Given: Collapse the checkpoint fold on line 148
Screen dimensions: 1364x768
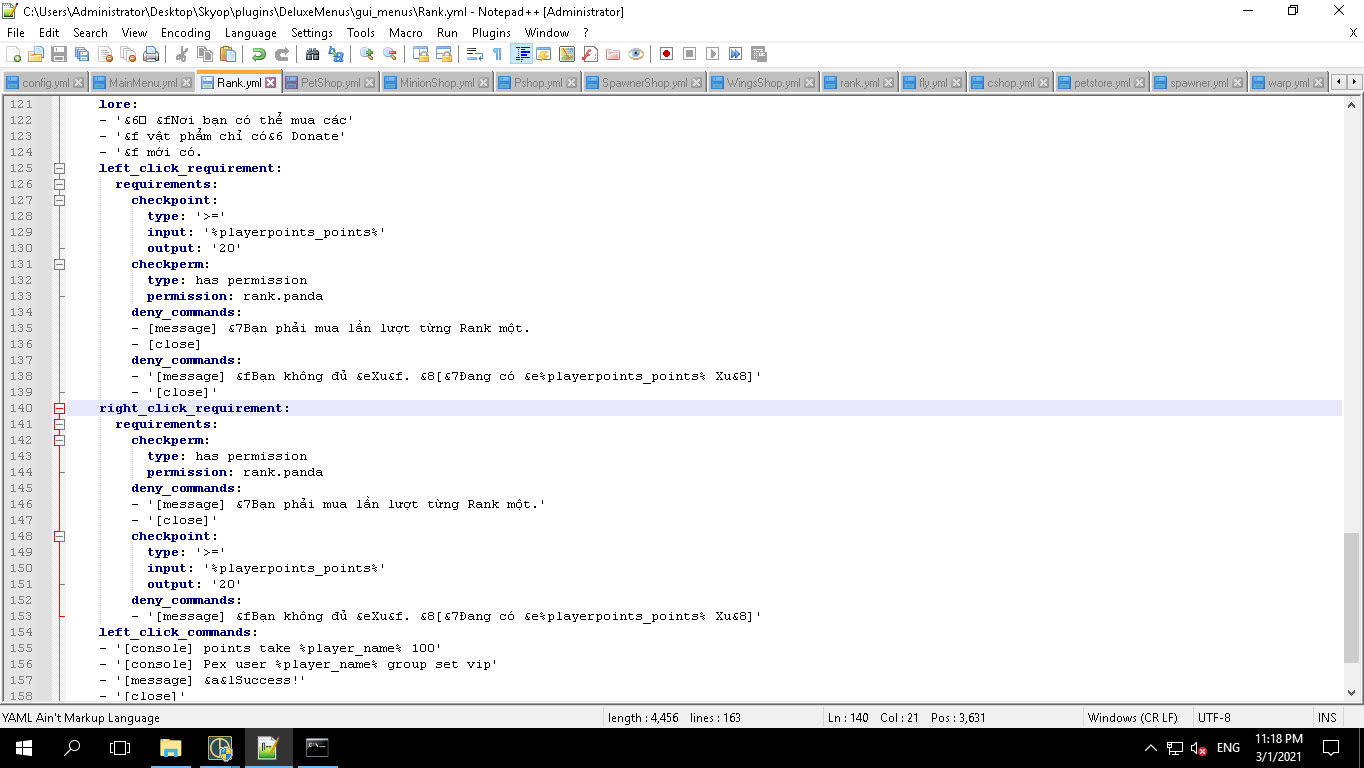Looking at the screenshot, I should pyautogui.click(x=59, y=536).
